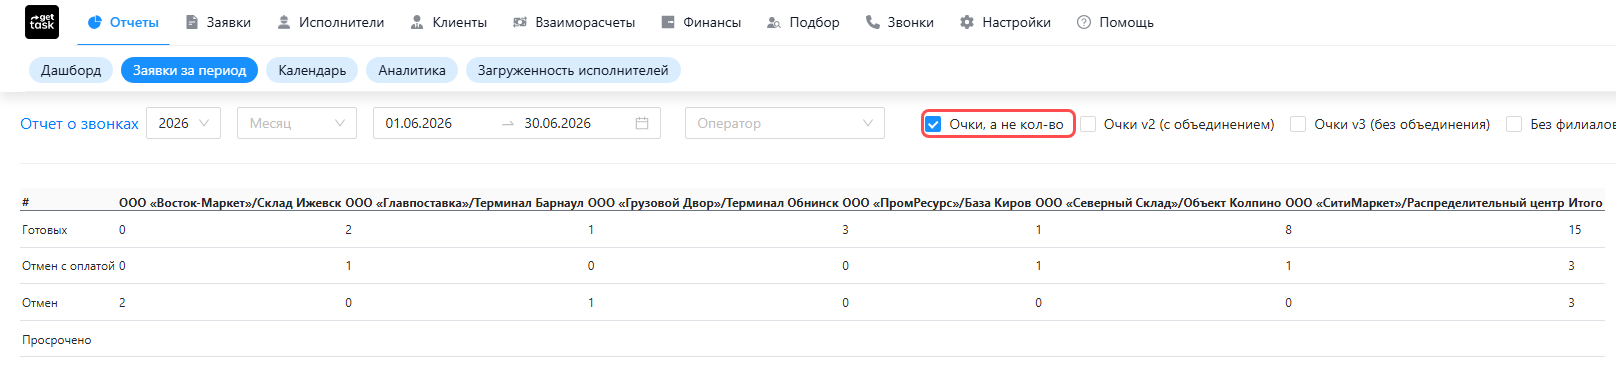Uncheck the Очки, а не кол-во checkbox
The image size is (1616, 373).
(x=933, y=124)
